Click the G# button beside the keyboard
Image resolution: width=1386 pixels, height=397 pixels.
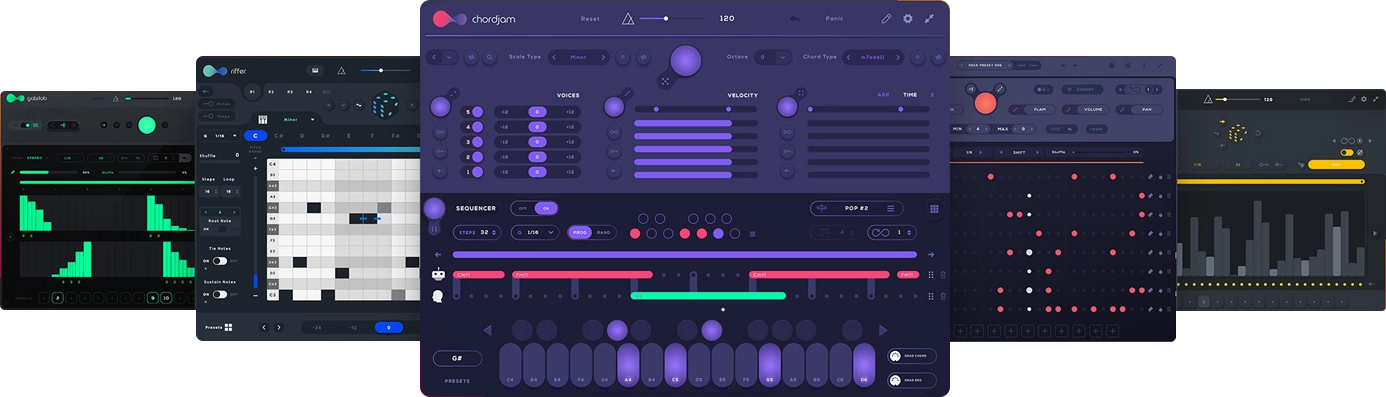coord(457,358)
